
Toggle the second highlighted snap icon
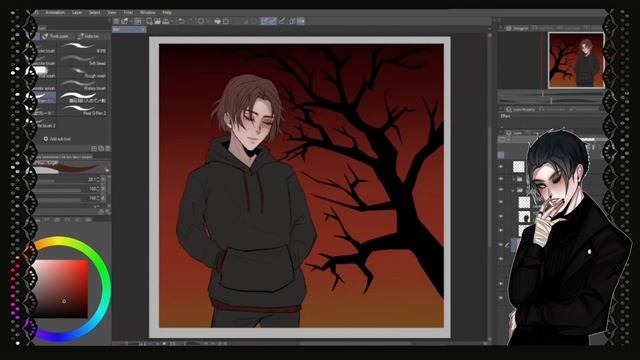click(273, 21)
